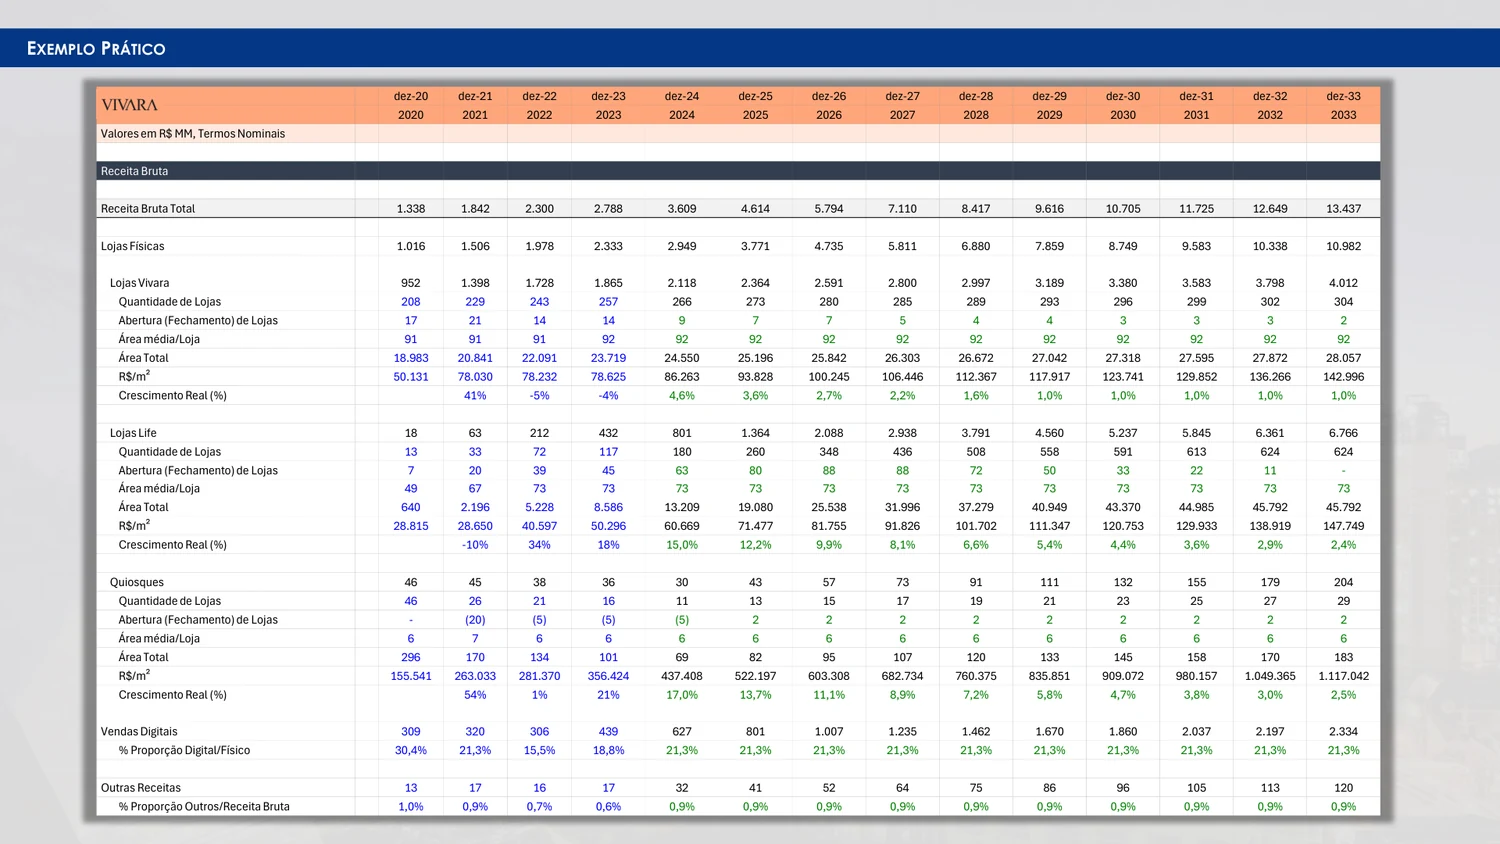Viewport: 1500px width, 844px height.
Task: Select Lojas Vivara R$/m² value '142.996'
Action: 1344,377
